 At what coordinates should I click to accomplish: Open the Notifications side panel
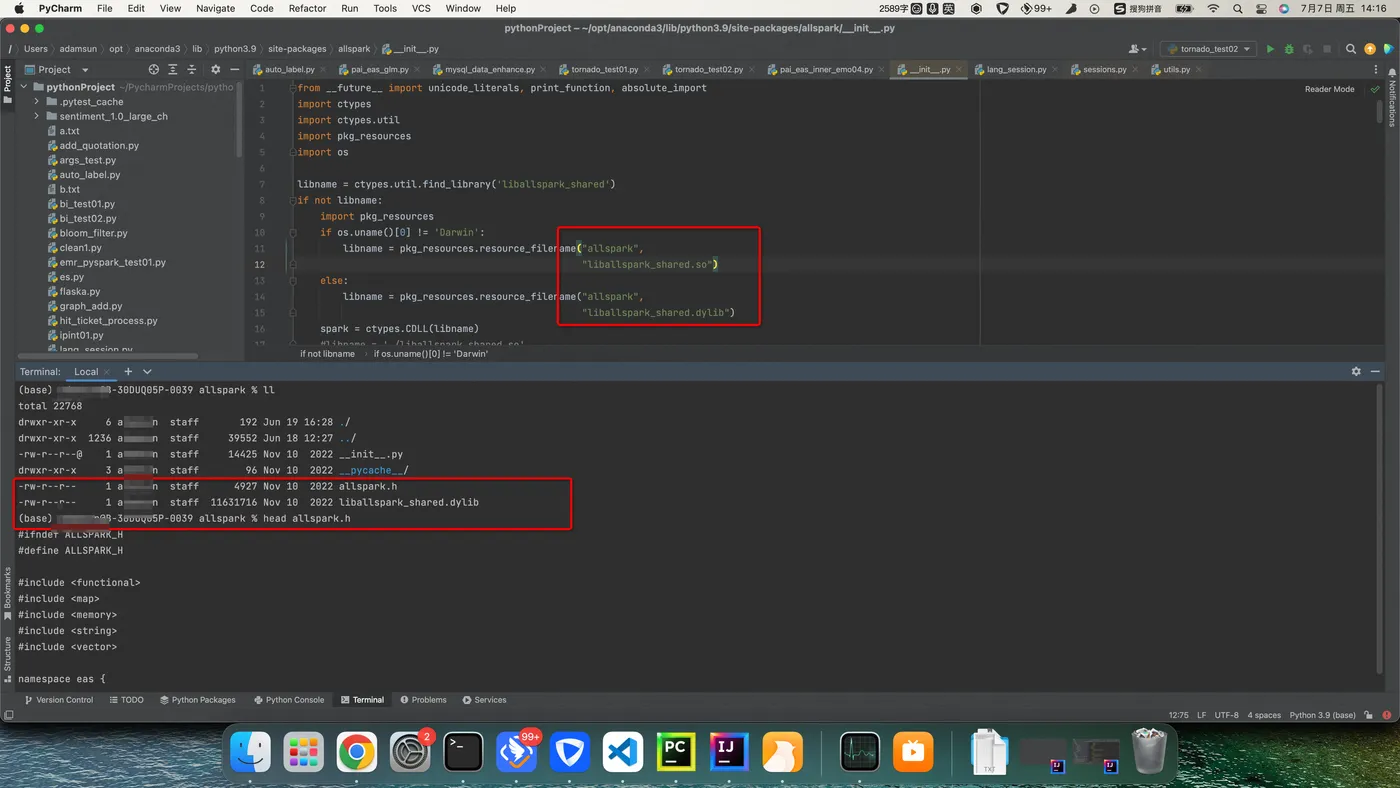[1392, 98]
